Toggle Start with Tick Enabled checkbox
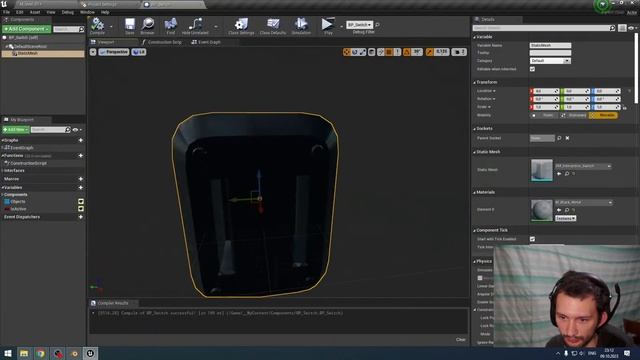Screen dimensions: 640x360 (x=532, y=239)
